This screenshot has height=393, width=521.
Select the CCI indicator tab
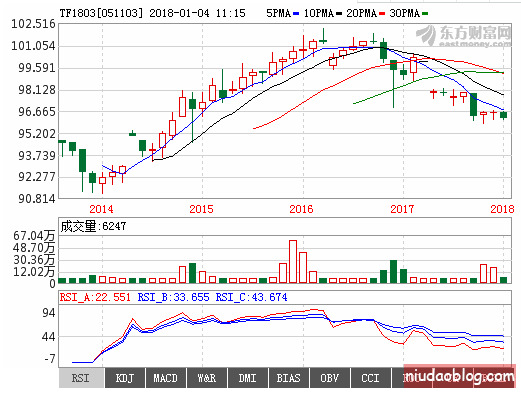pos(371,378)
